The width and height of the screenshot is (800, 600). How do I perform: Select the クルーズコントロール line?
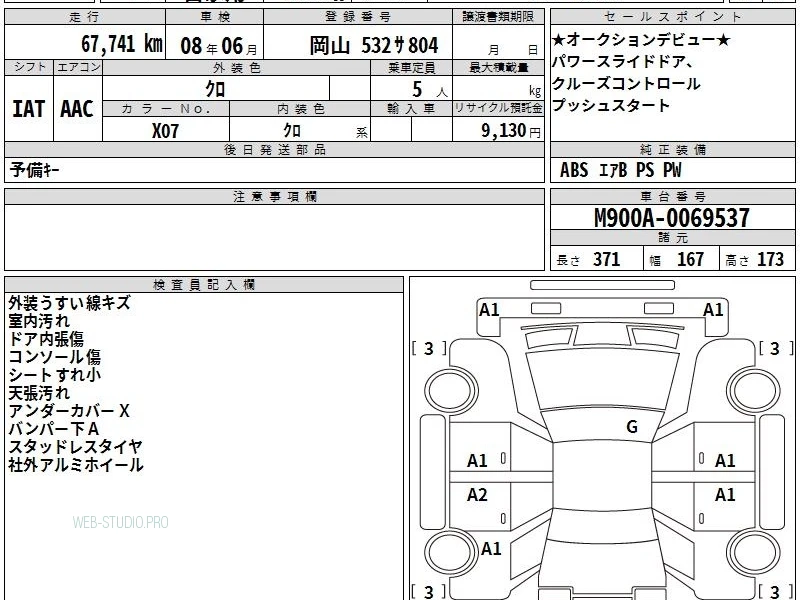626,84
